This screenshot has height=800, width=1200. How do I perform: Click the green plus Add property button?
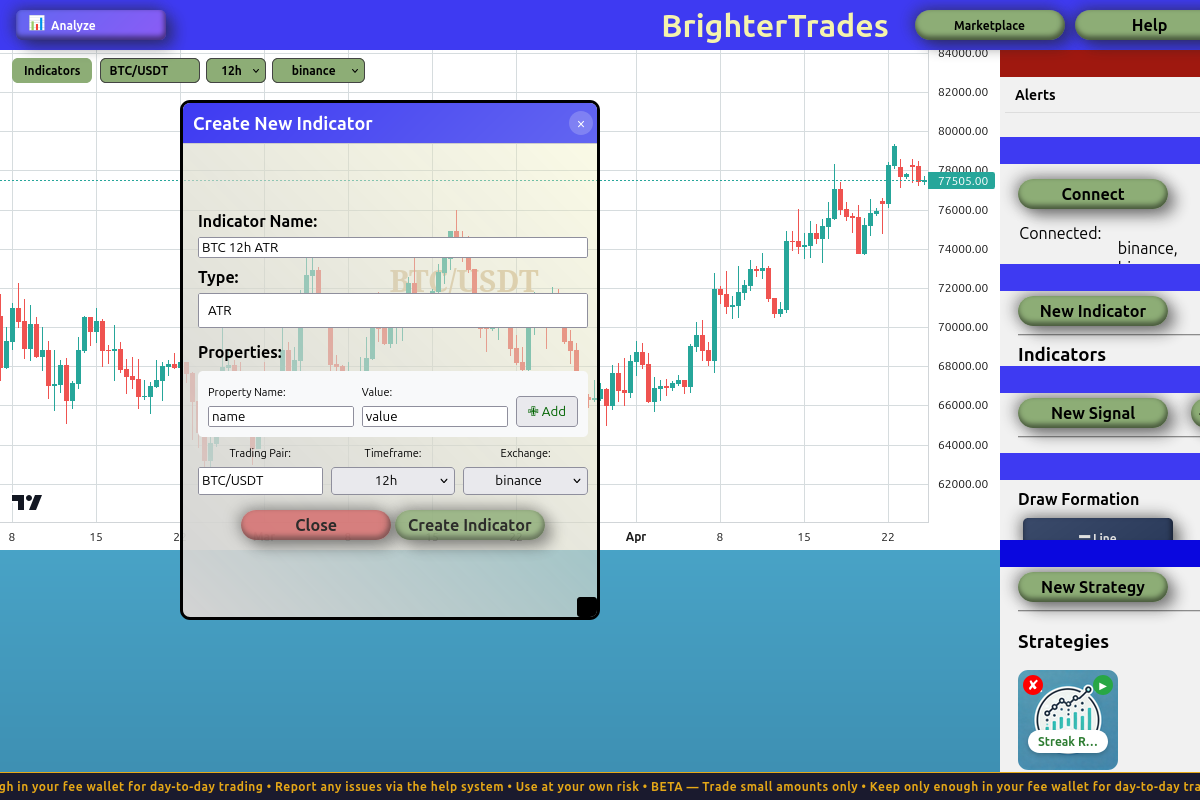547,411
